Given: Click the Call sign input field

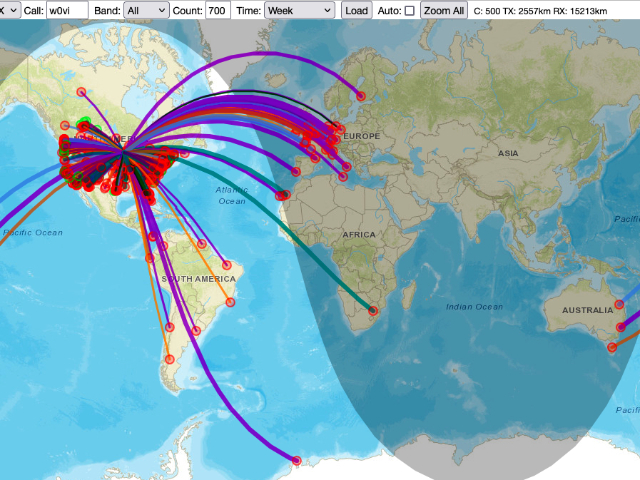Looking at the screenshot, I should click(67, 10).
